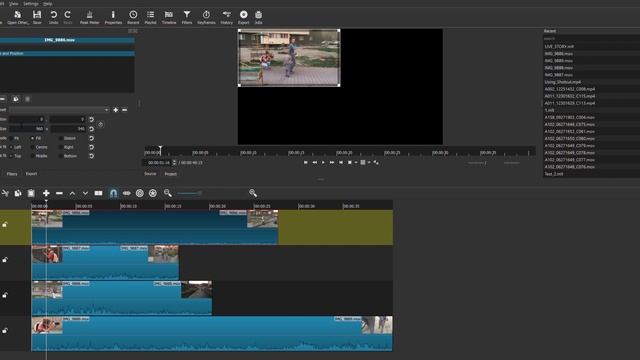The height and width of the screenshot is (360, 640).
Task: Click the Overwrite down-chevron timeline icon
Action: point(85,193)
